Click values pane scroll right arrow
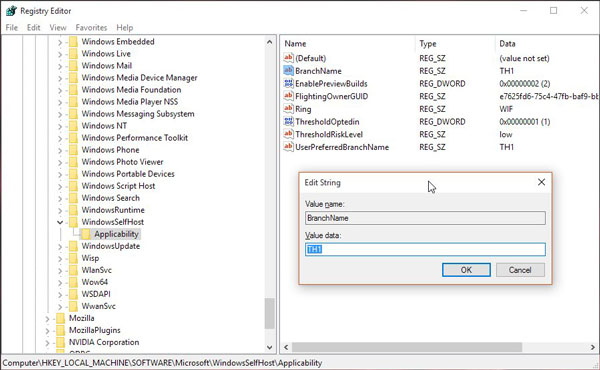The image size is (600, 370). point(593,347)
